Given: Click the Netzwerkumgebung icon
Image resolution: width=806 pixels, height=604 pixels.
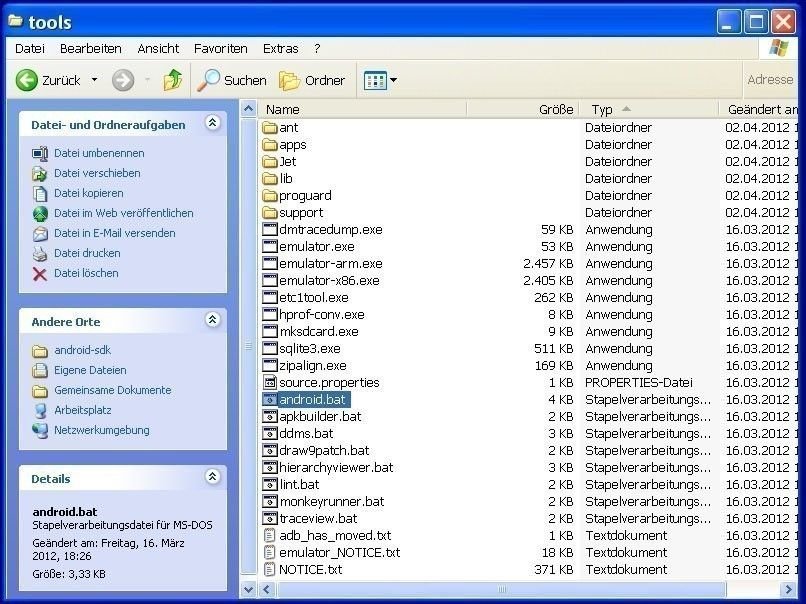Looking at the screenshot, I should tap(40, 431).
